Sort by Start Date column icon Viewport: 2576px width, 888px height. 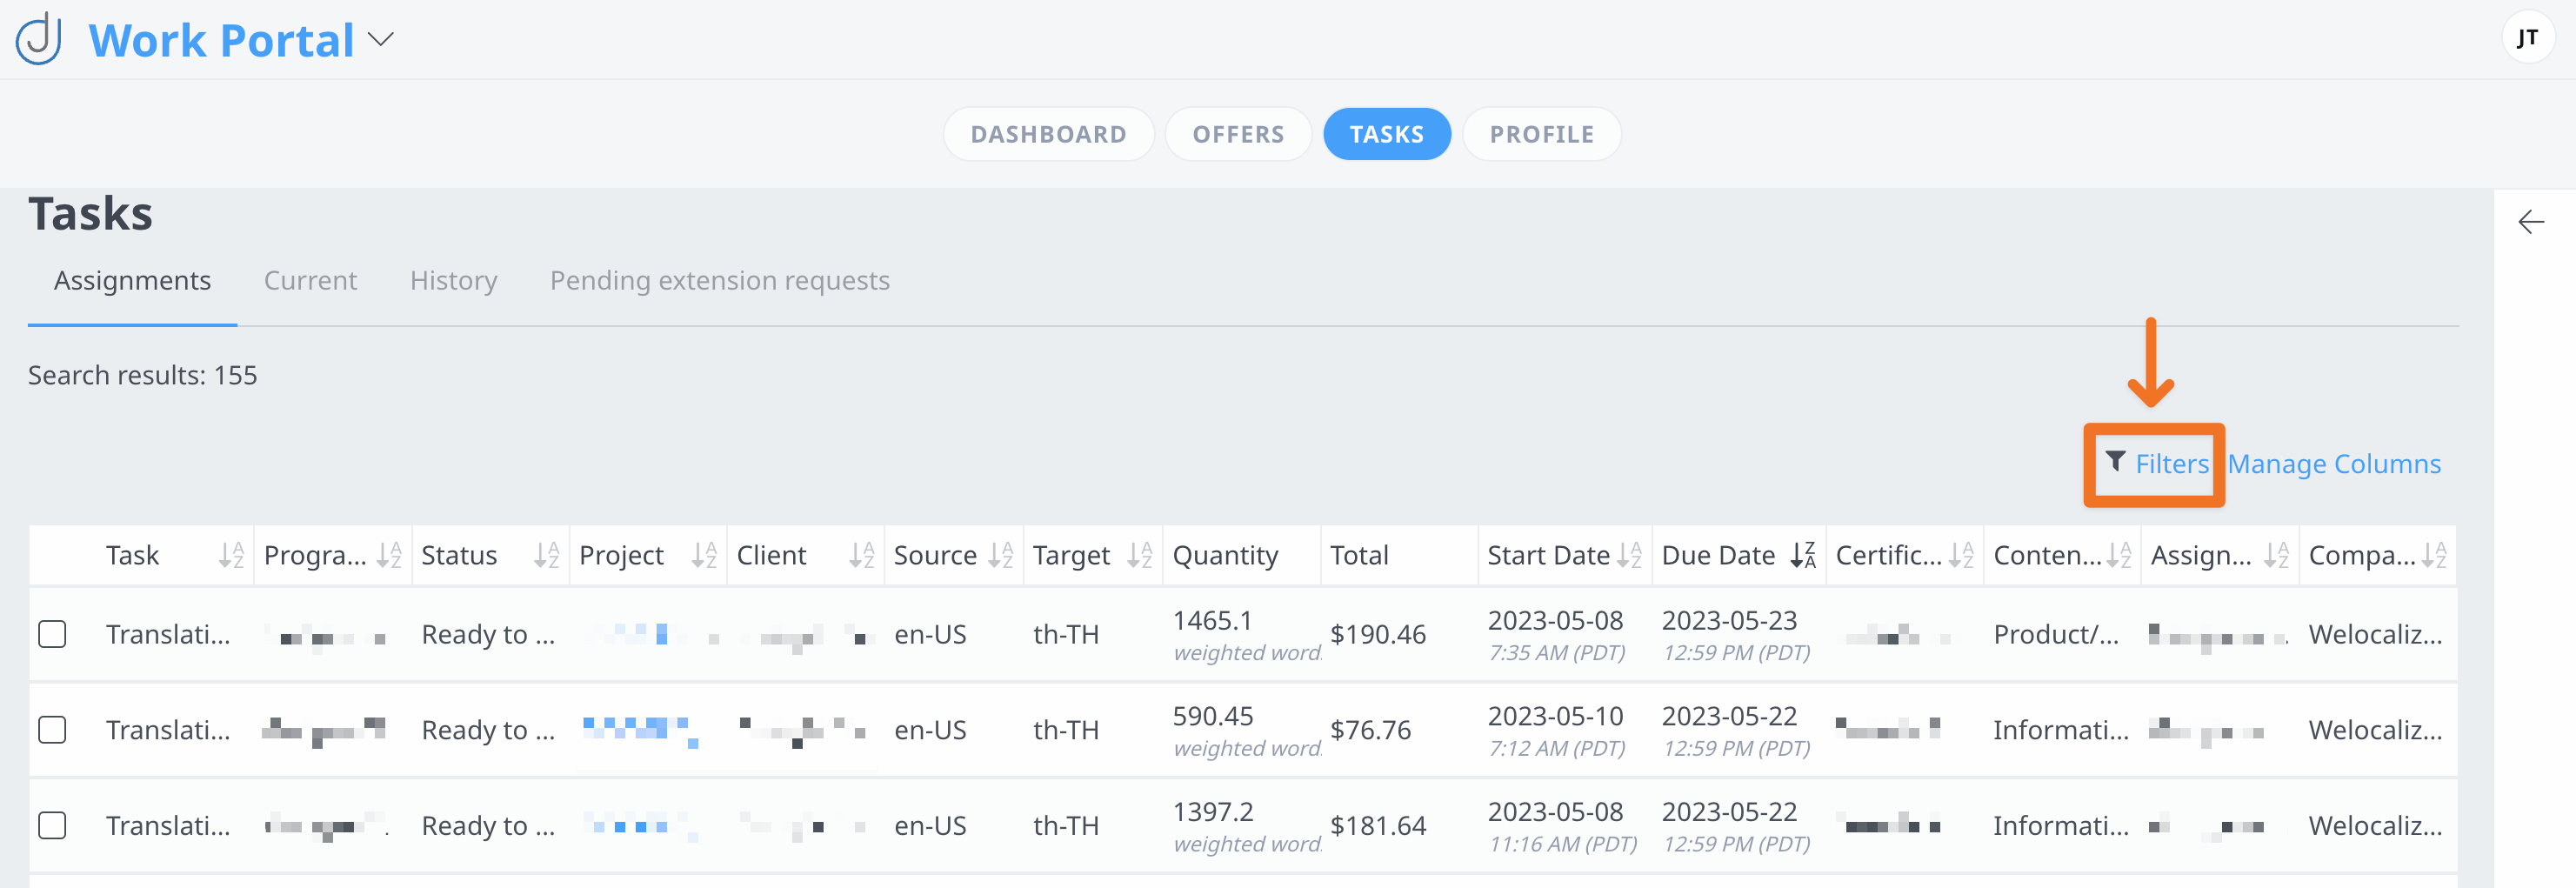[1628, 555]
